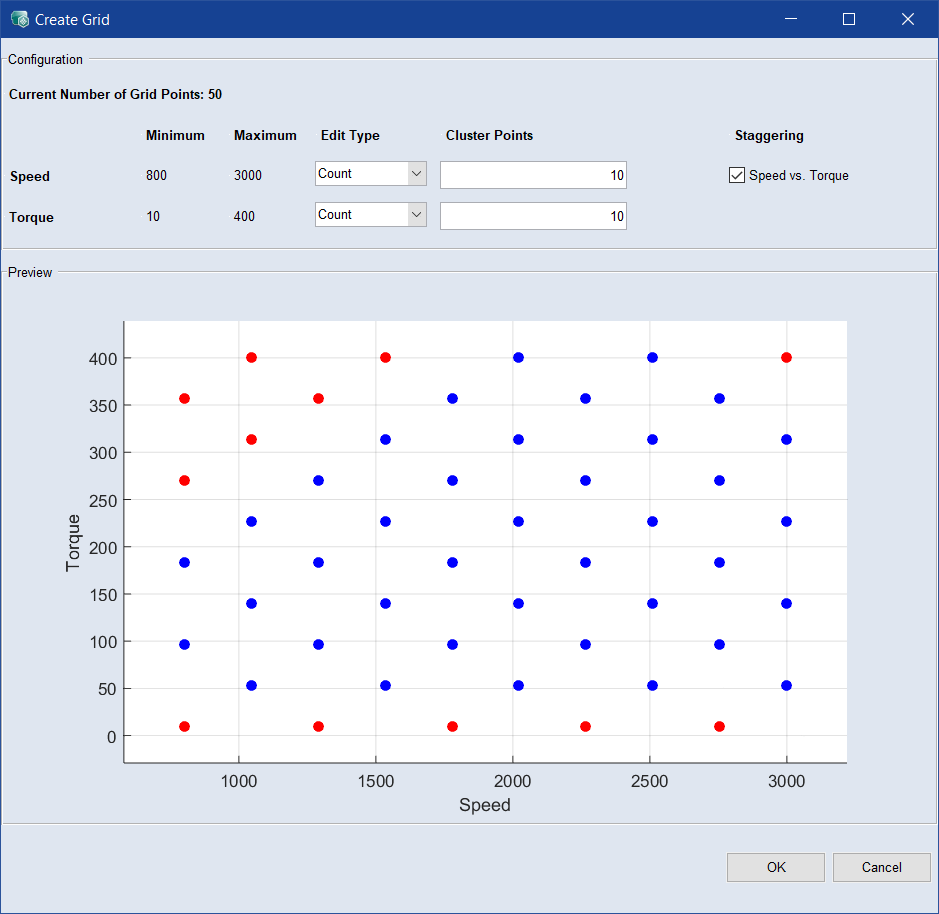The image size is (939, 914).
Task: Toggle the Speed vs. Torque staggering checkbox
Action: [737, 175]
